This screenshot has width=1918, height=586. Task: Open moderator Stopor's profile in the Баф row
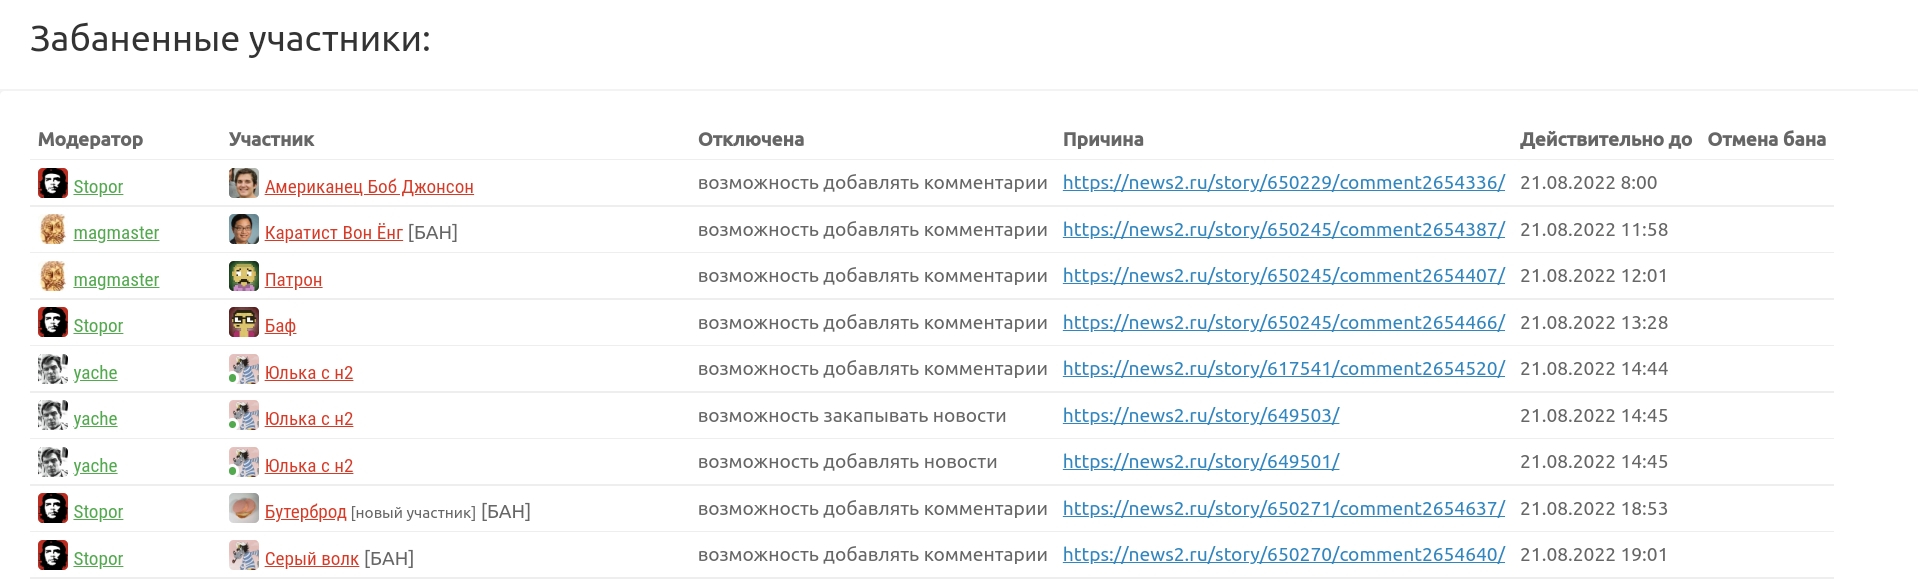(98, 326)
